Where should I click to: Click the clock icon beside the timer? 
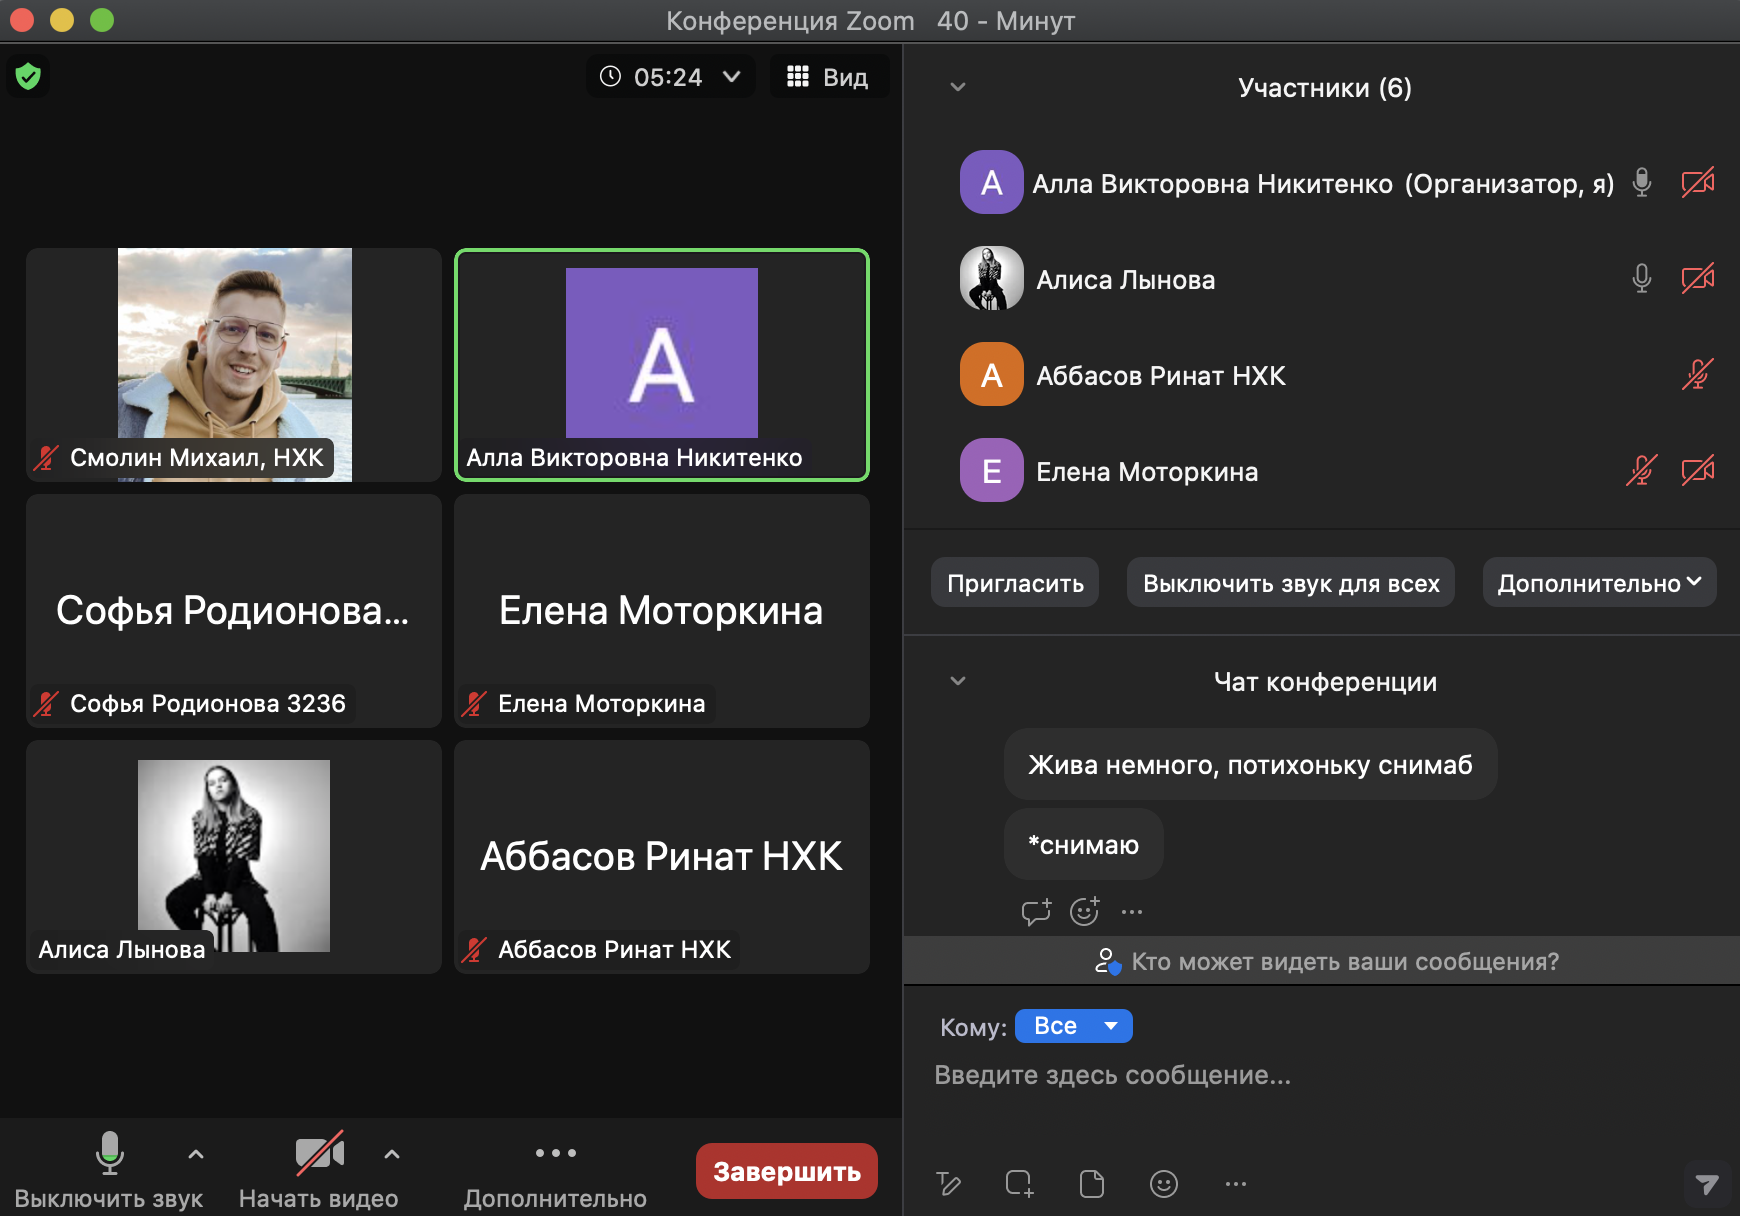point(610,76)
